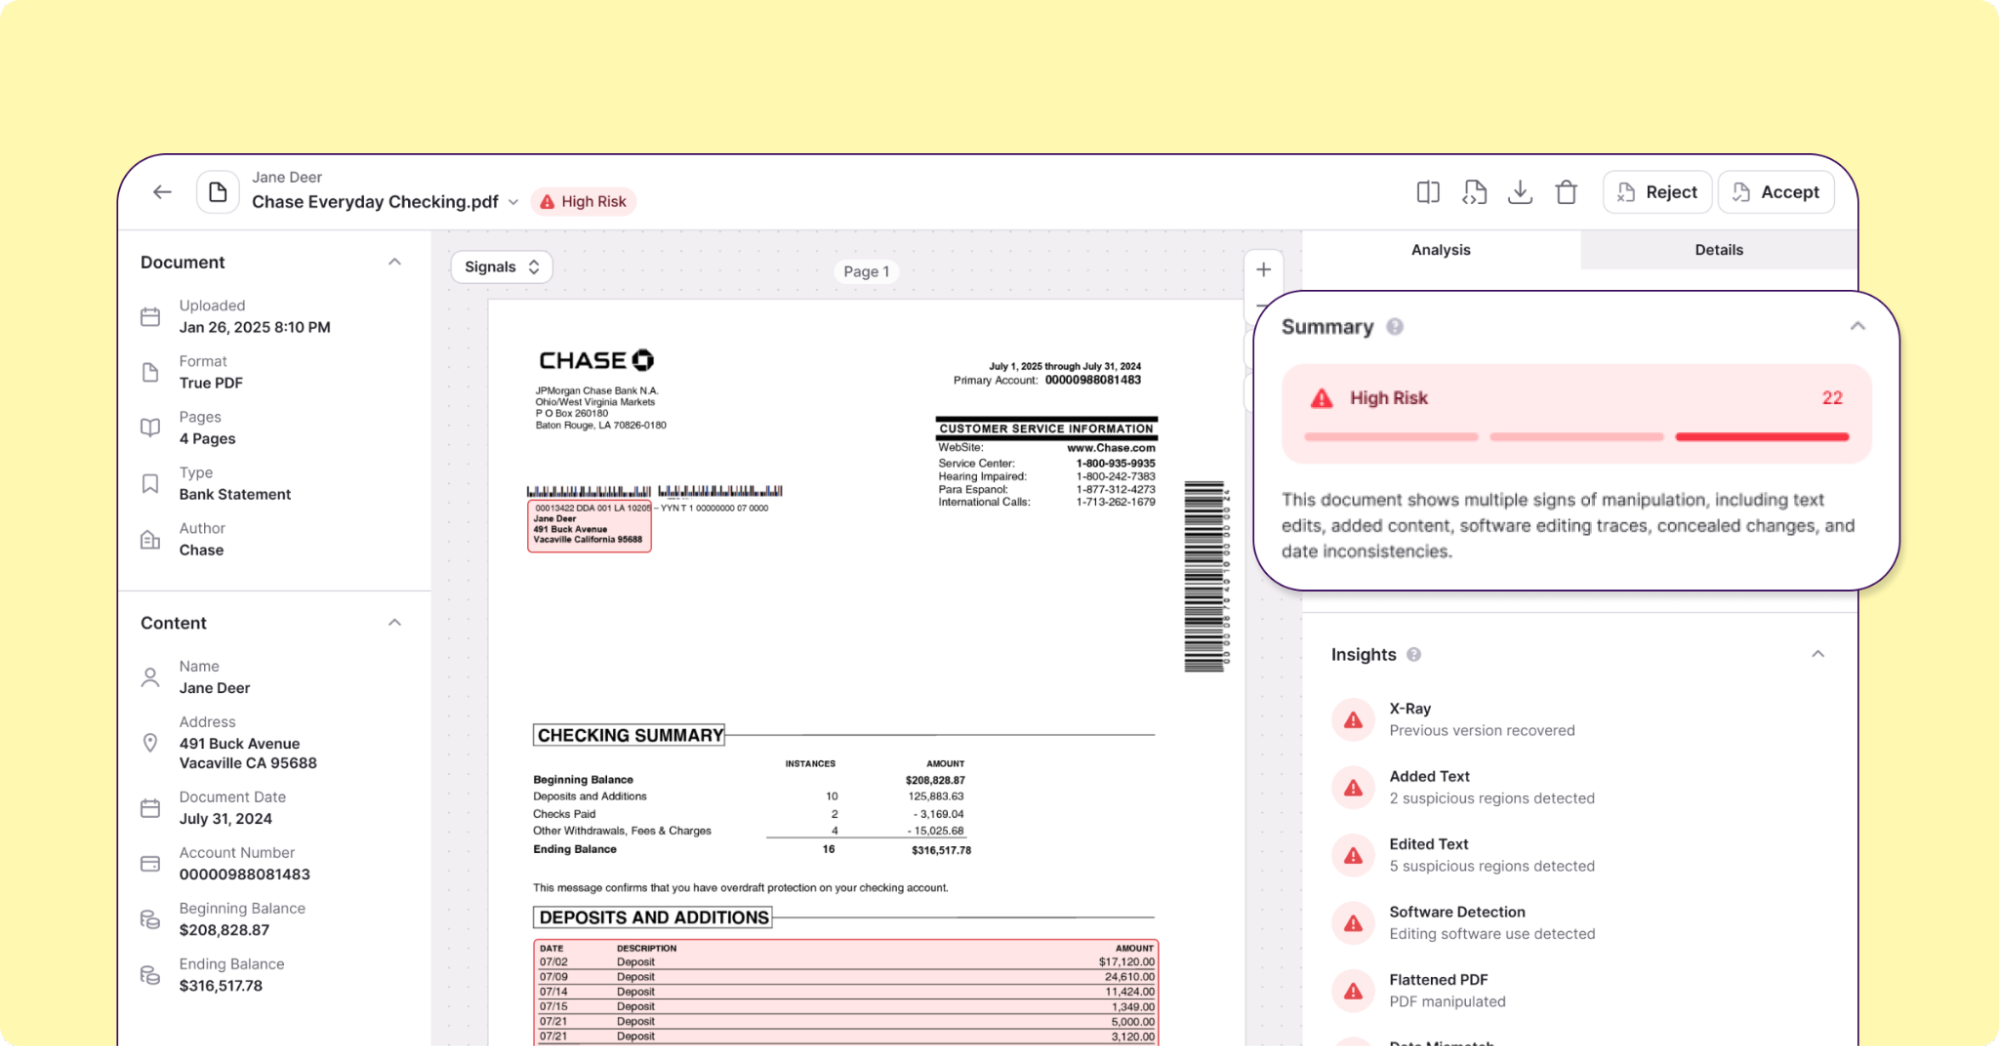Screen dimensions: 1999x1047
Task: Click the highlighted deposits table region
Action: [846, 992]
